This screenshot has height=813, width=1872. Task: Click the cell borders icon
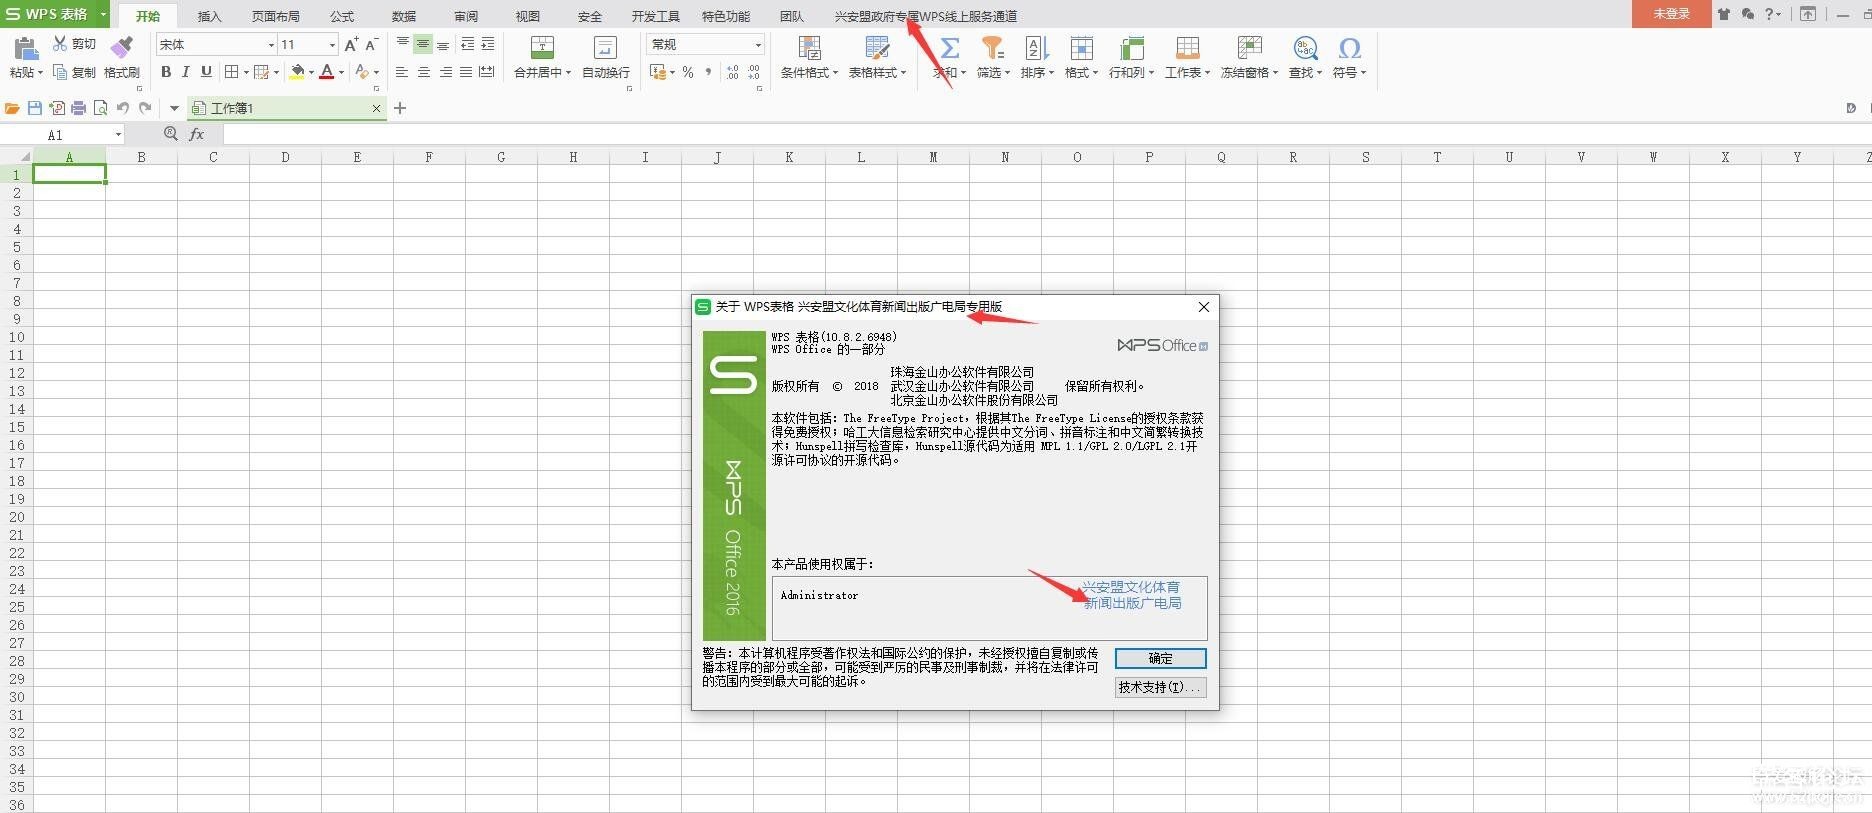click(232, 72)
